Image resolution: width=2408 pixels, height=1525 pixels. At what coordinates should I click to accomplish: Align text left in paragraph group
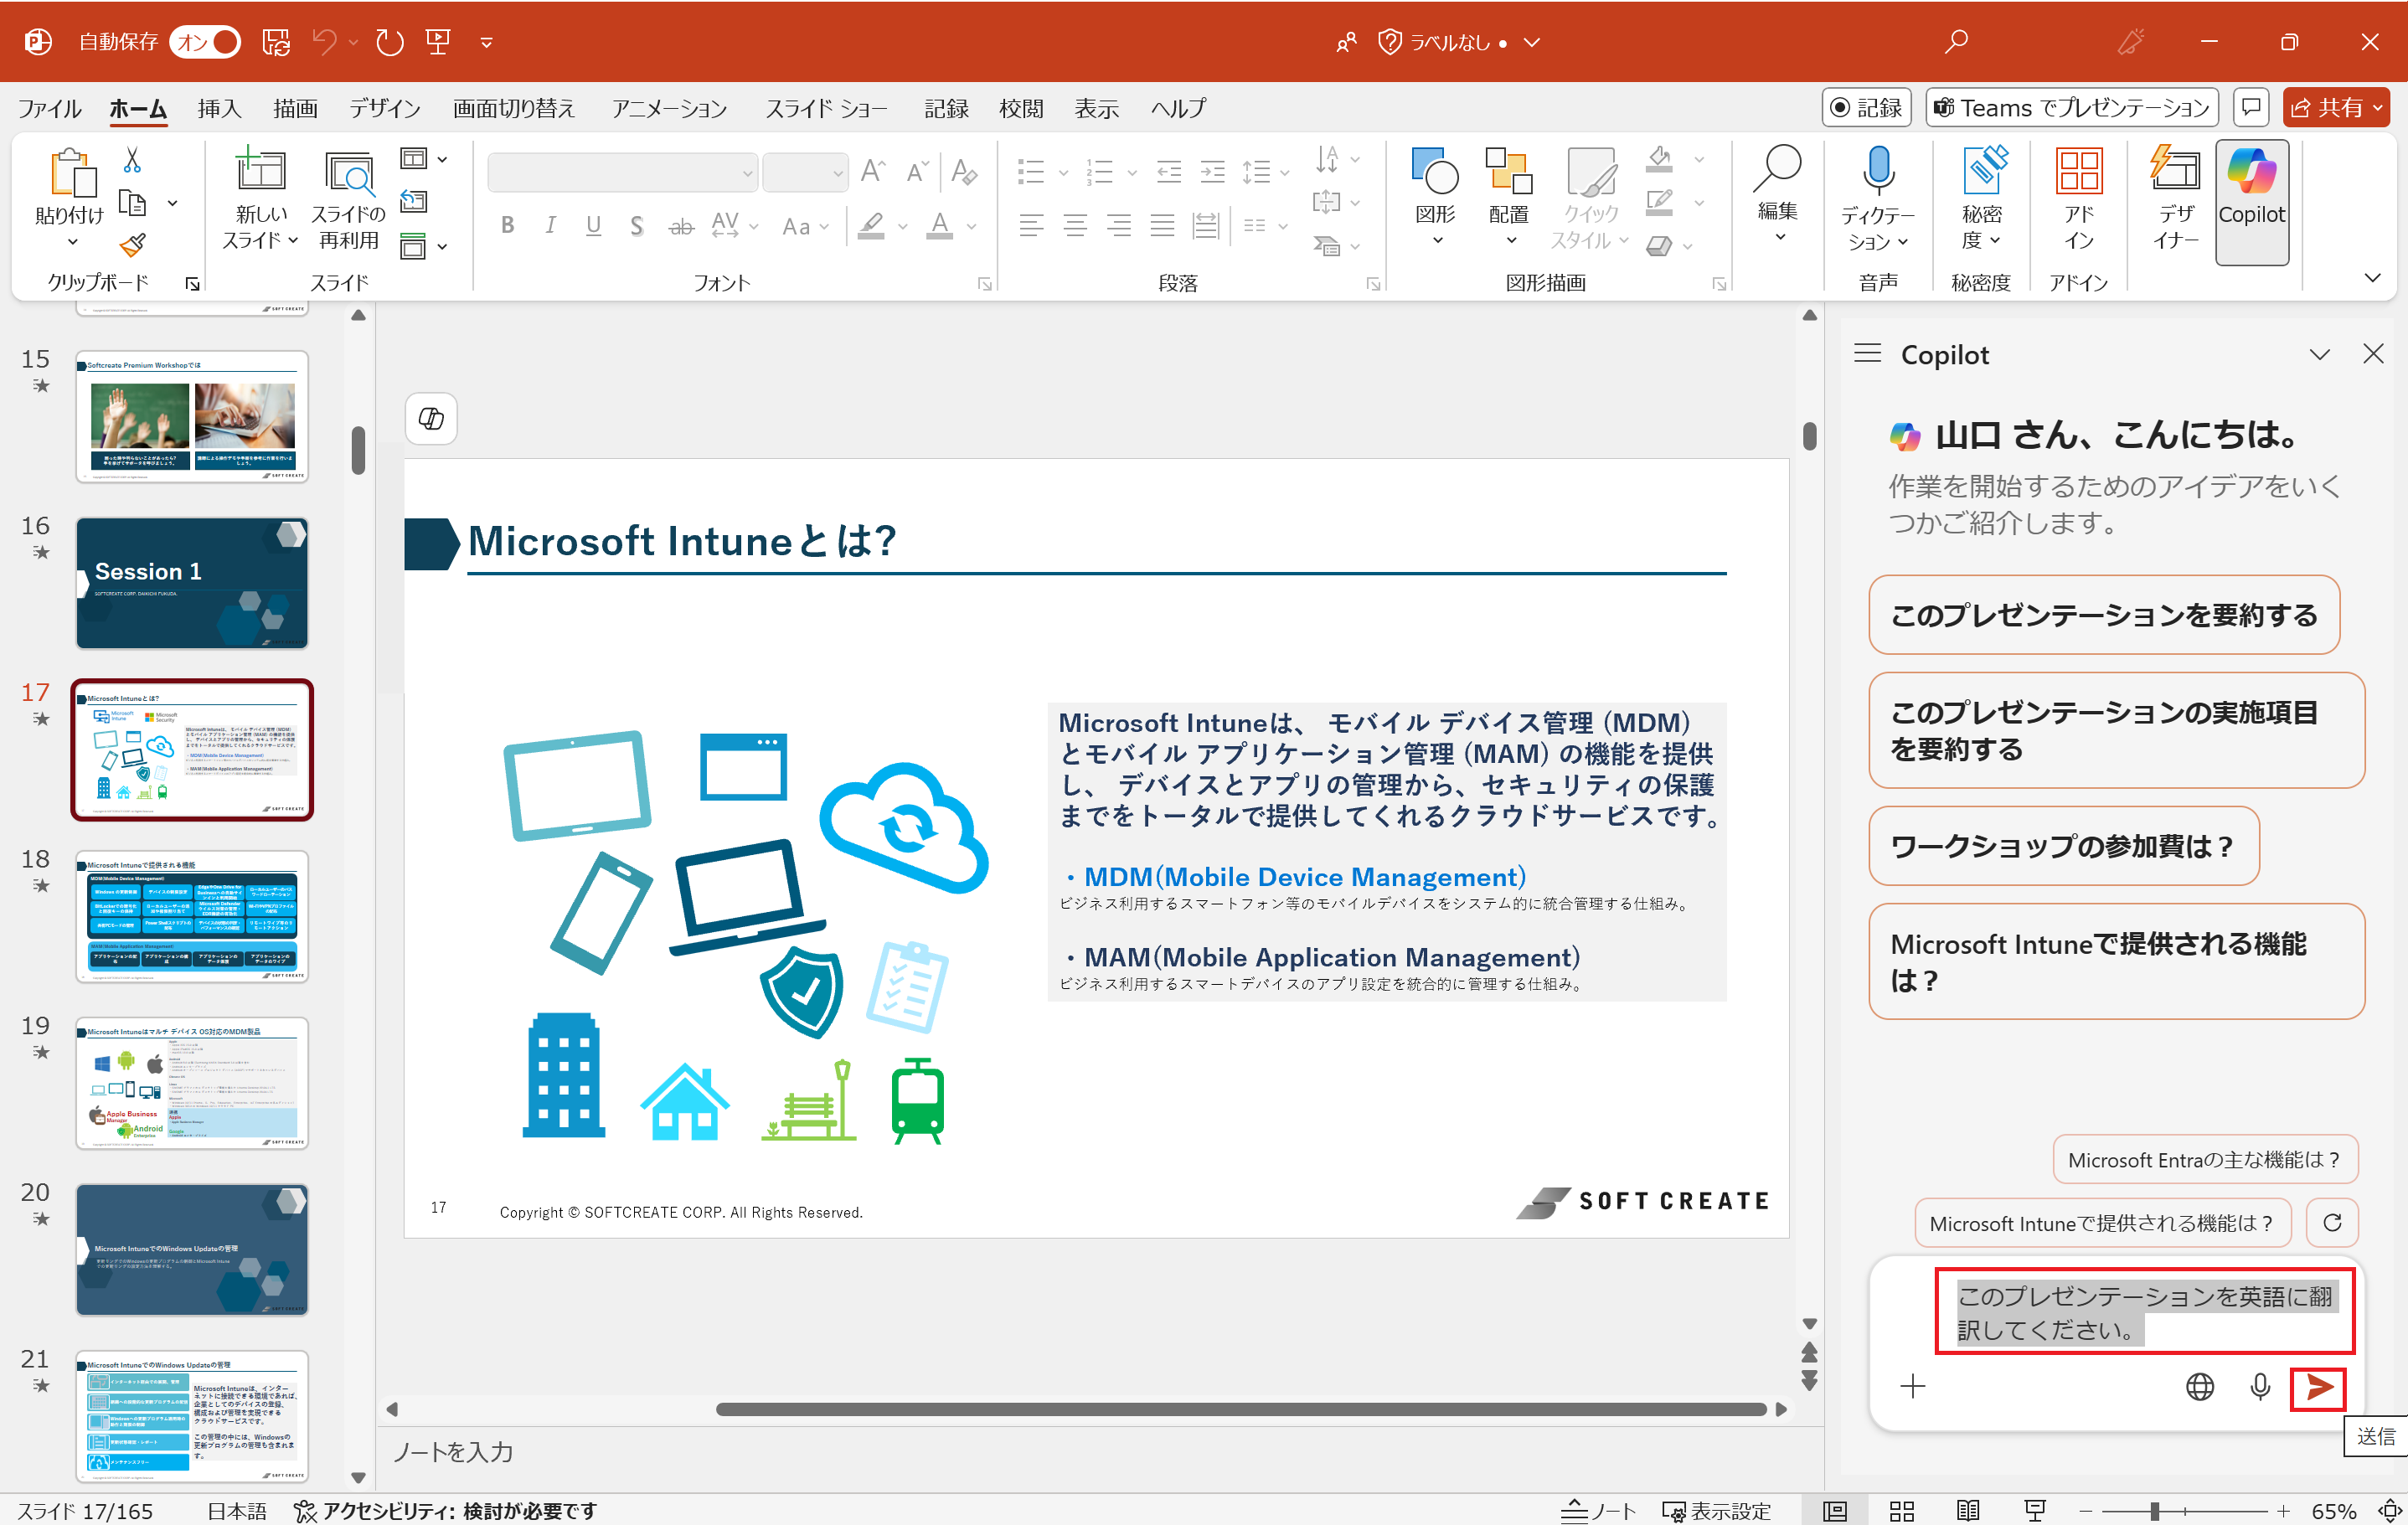tap(1031, 226)
